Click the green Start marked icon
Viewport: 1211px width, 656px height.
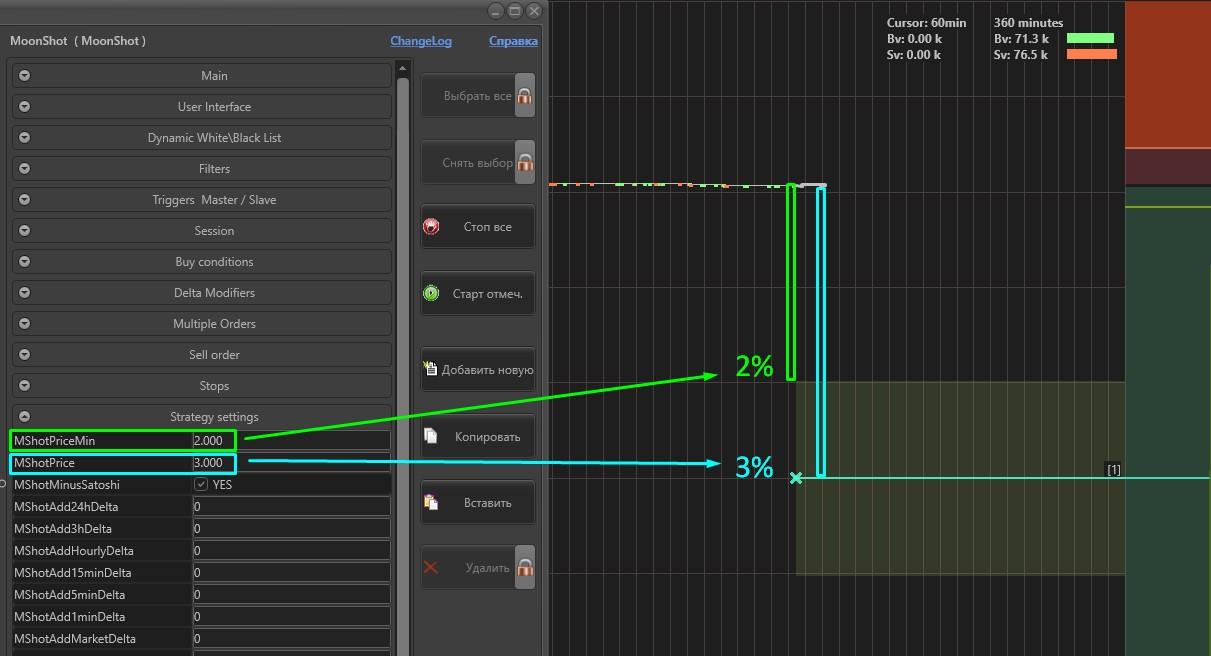[431, 294]
